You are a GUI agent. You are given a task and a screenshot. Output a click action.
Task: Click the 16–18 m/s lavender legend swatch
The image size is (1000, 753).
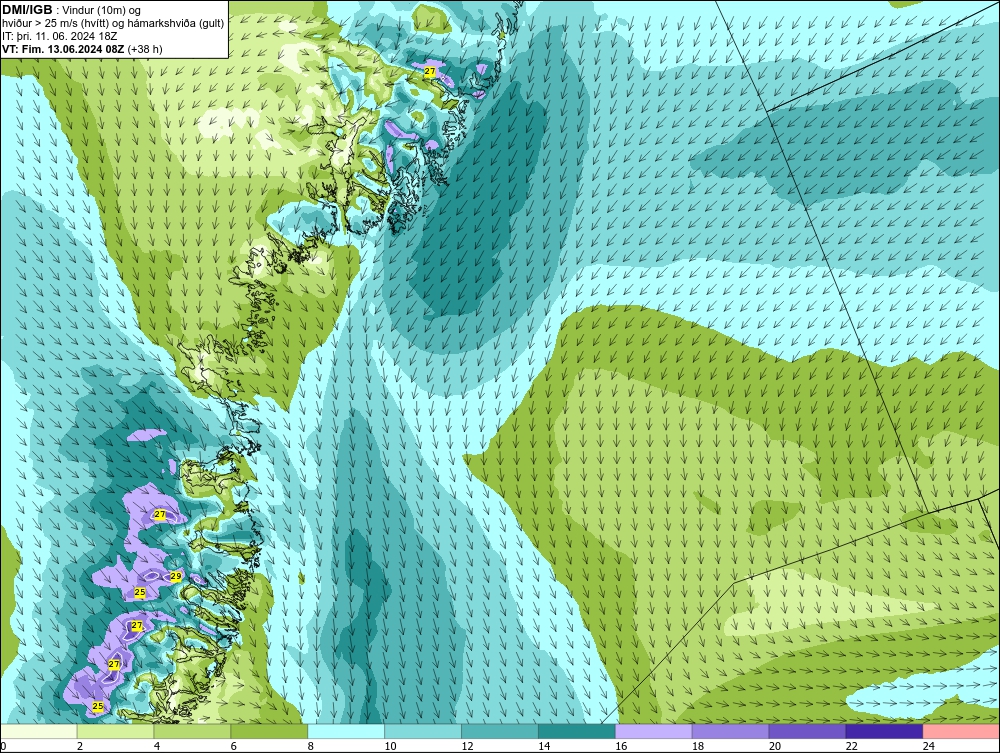pyautogui.click(x=654, y=731)
